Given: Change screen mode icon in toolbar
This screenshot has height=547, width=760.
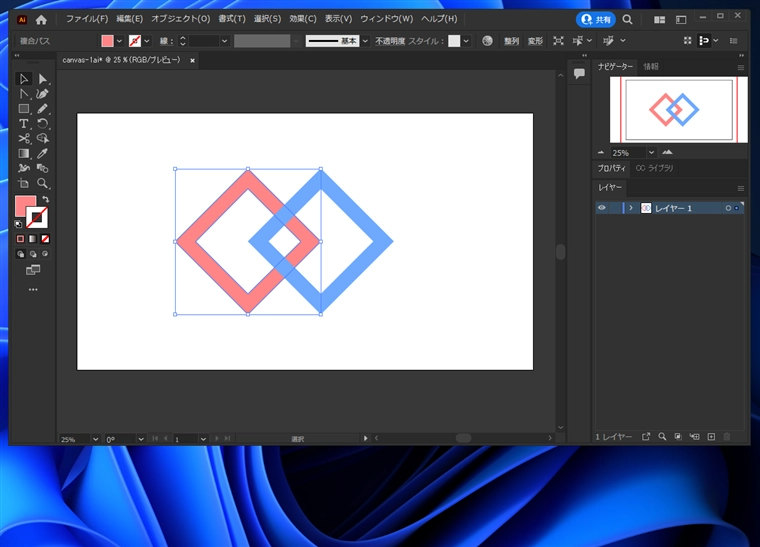Looking at the screenshot, I should click(x=33, y=270).
